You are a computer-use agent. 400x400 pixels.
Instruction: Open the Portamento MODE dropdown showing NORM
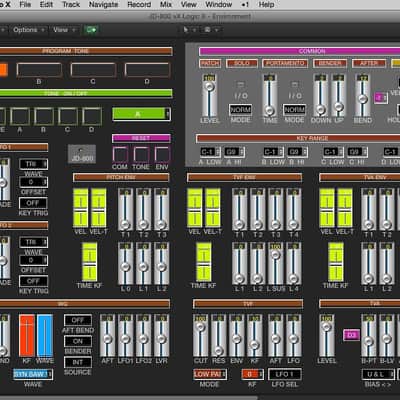point(294,110)
